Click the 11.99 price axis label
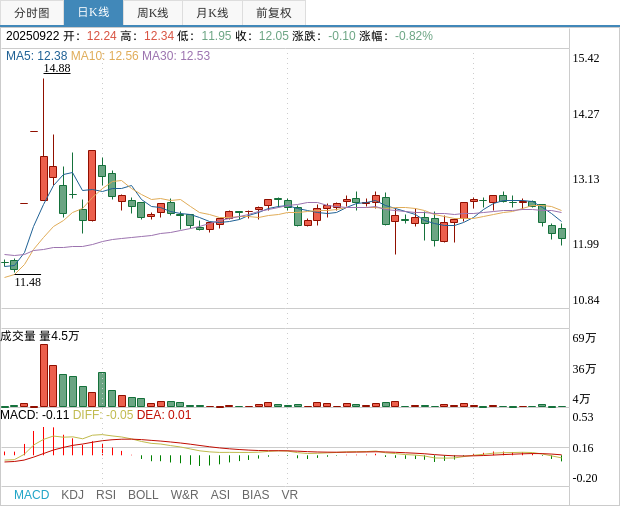Viewport: 620px width, 506px height. (586, 244)
